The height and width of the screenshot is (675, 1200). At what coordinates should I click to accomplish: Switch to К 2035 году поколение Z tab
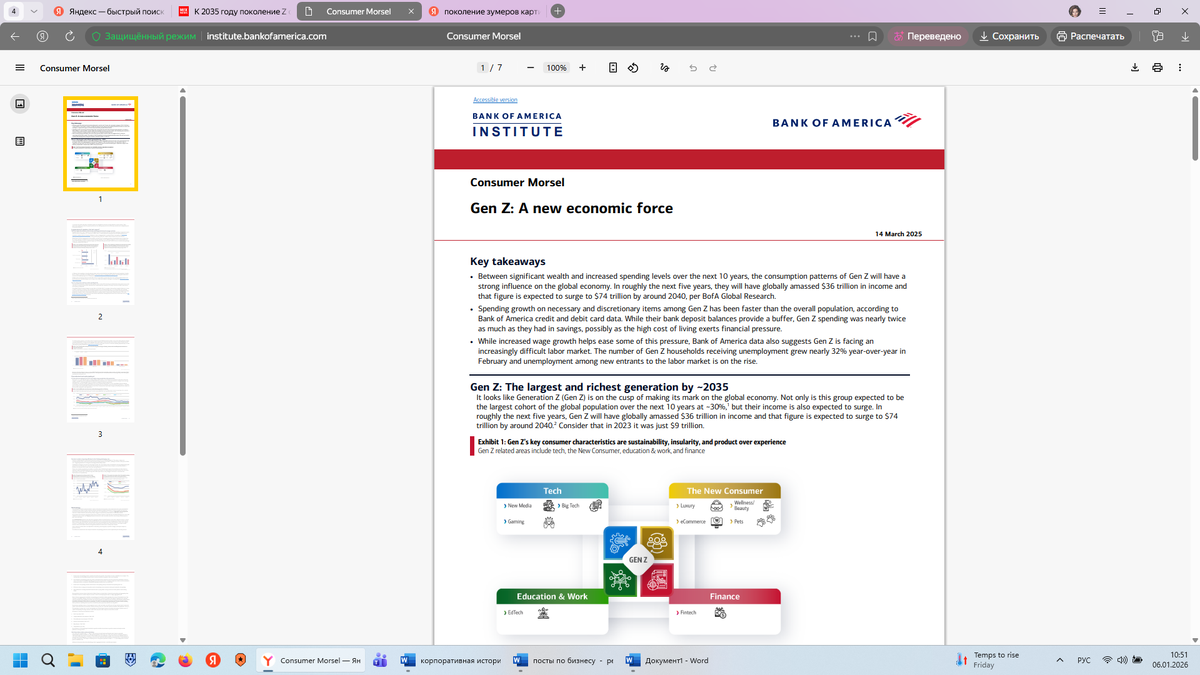point(233,11)
